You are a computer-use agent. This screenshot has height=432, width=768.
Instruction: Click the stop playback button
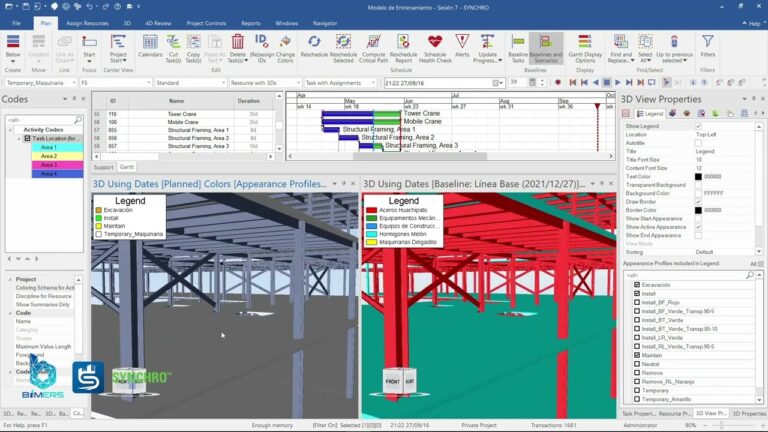click(606, 83)
